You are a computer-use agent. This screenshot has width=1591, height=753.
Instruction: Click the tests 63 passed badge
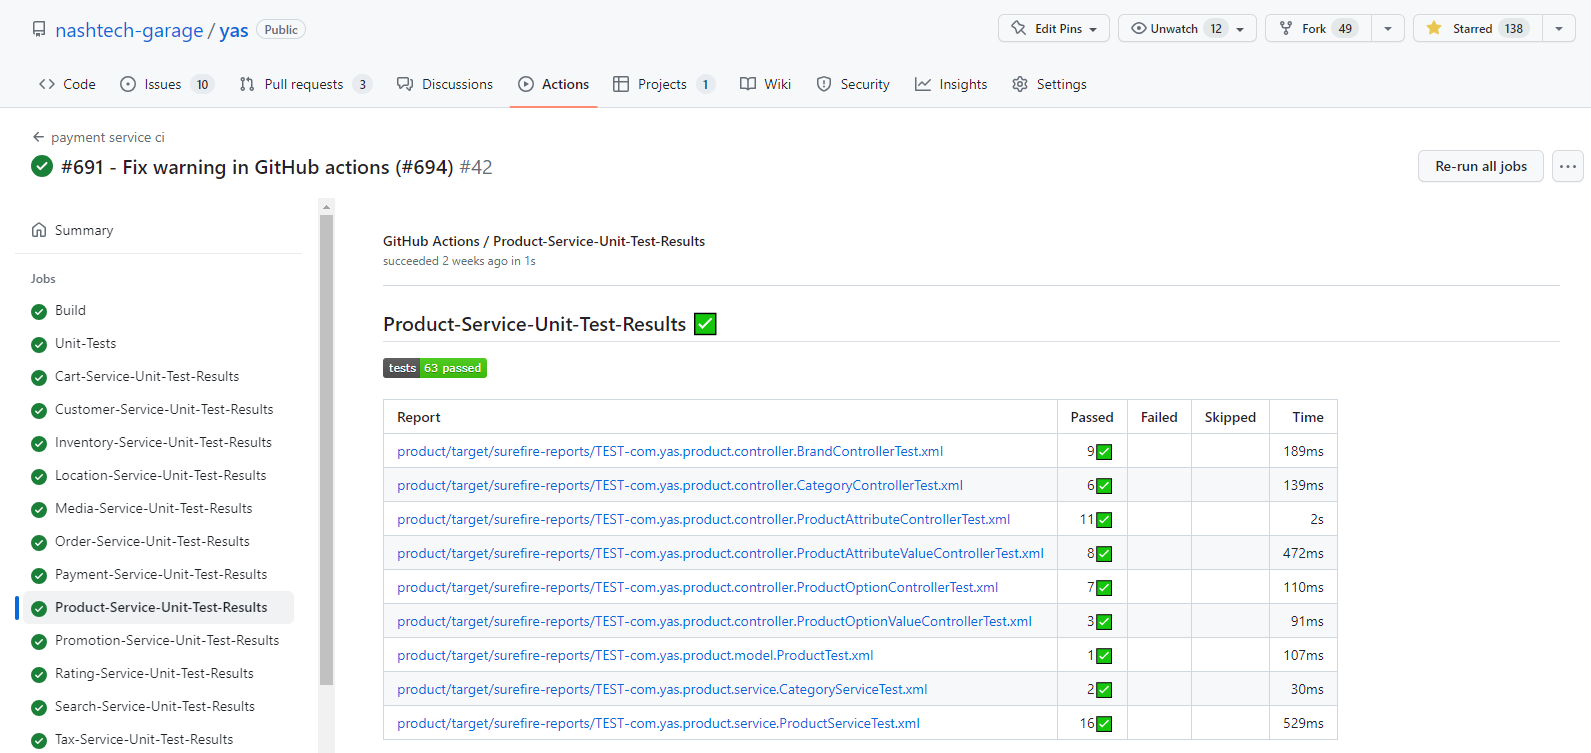(x=435, y=368)
